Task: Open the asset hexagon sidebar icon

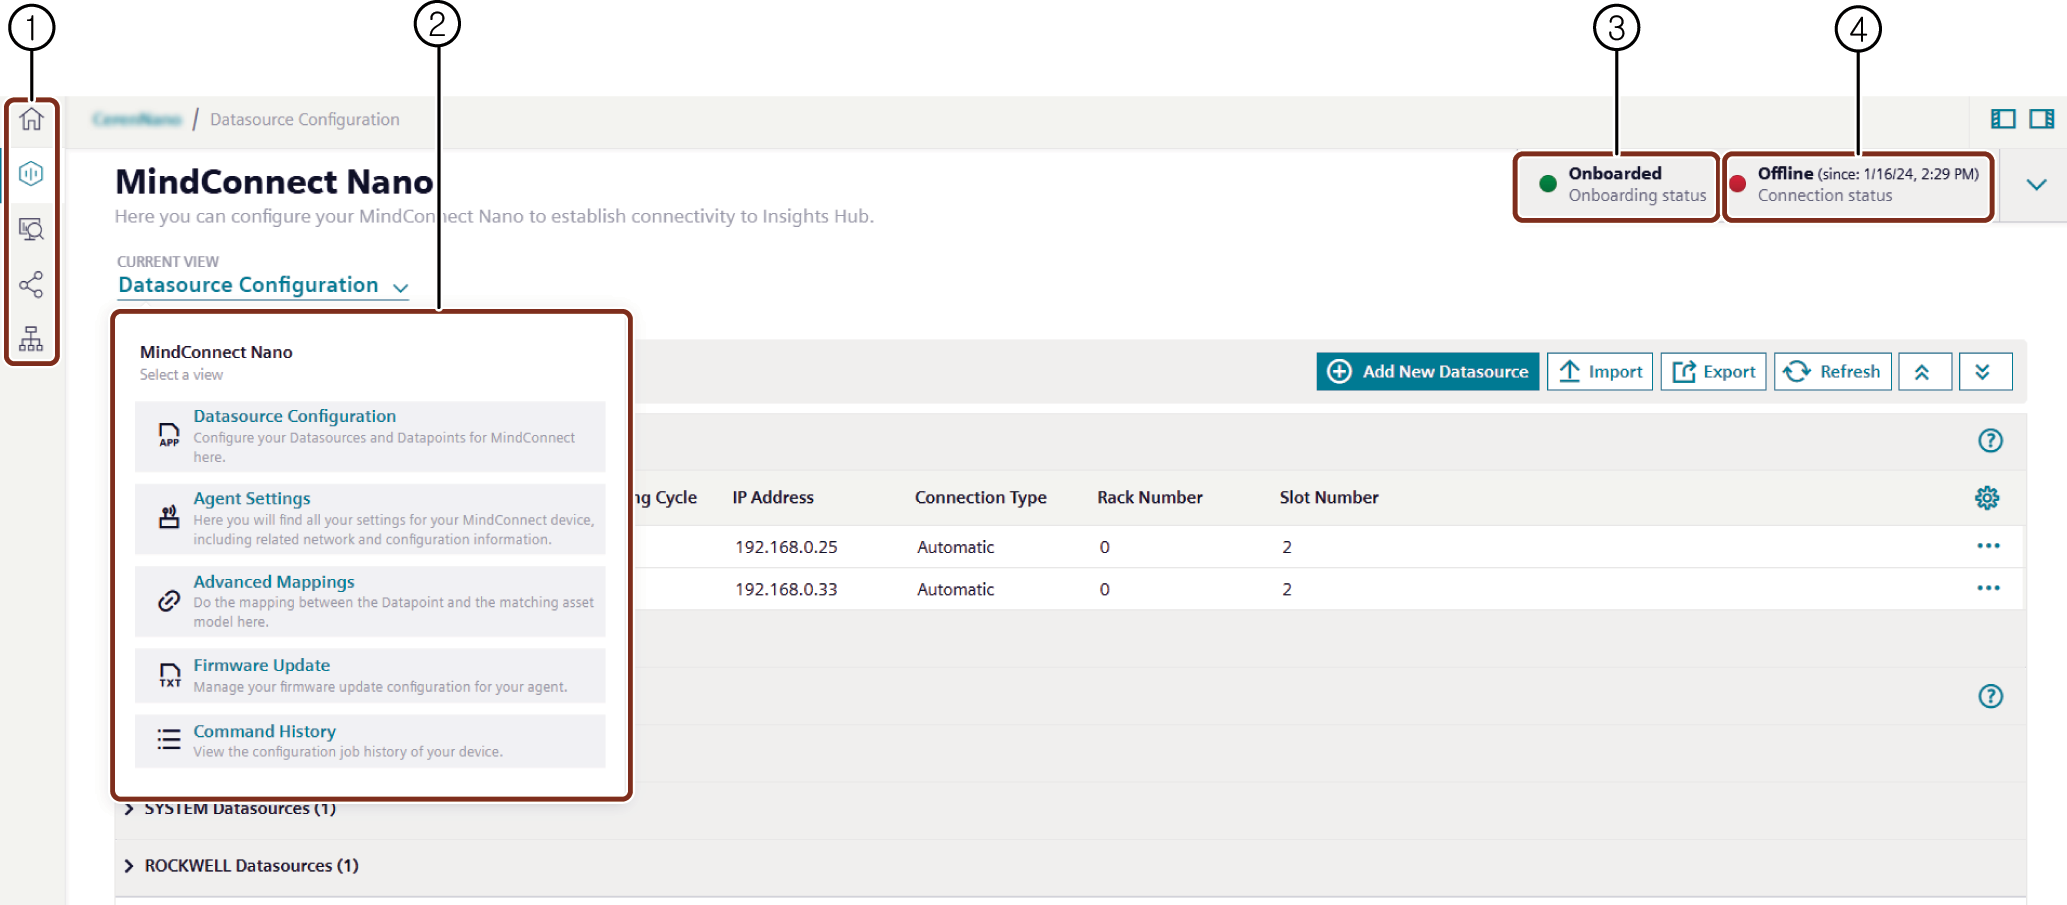Action: pos(31,174)
